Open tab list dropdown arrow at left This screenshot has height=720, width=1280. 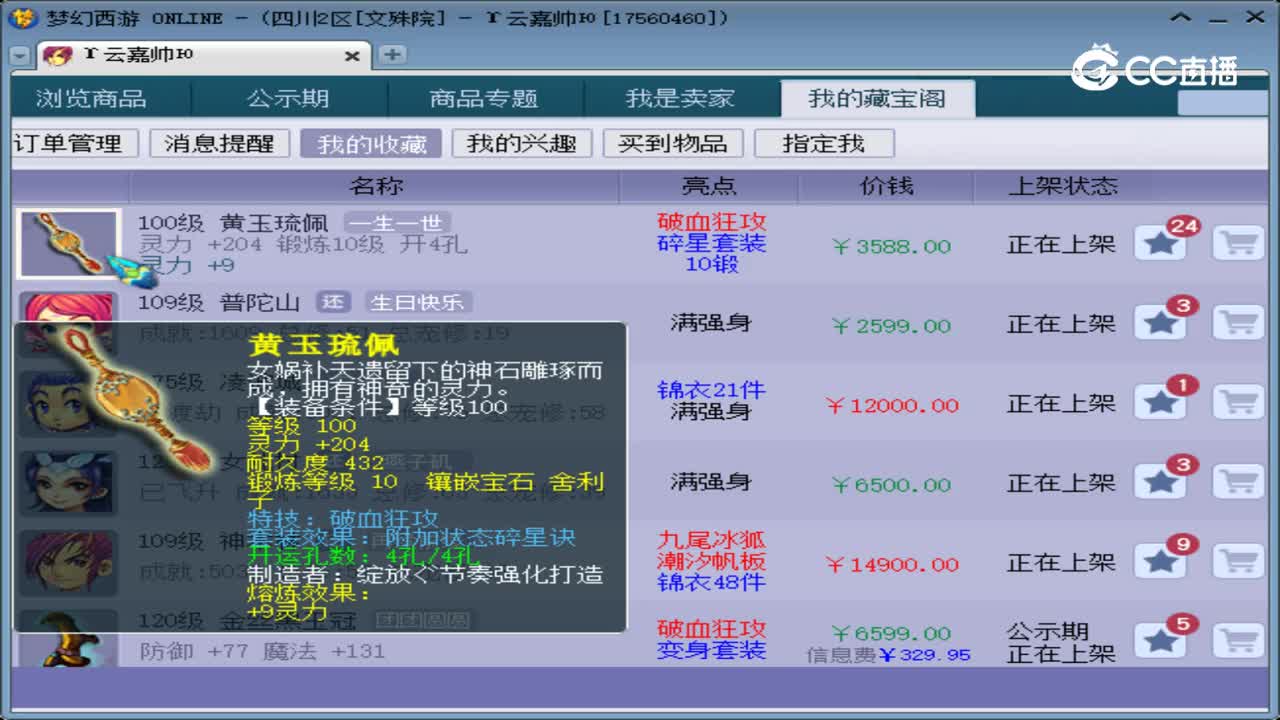pos(20,56)
